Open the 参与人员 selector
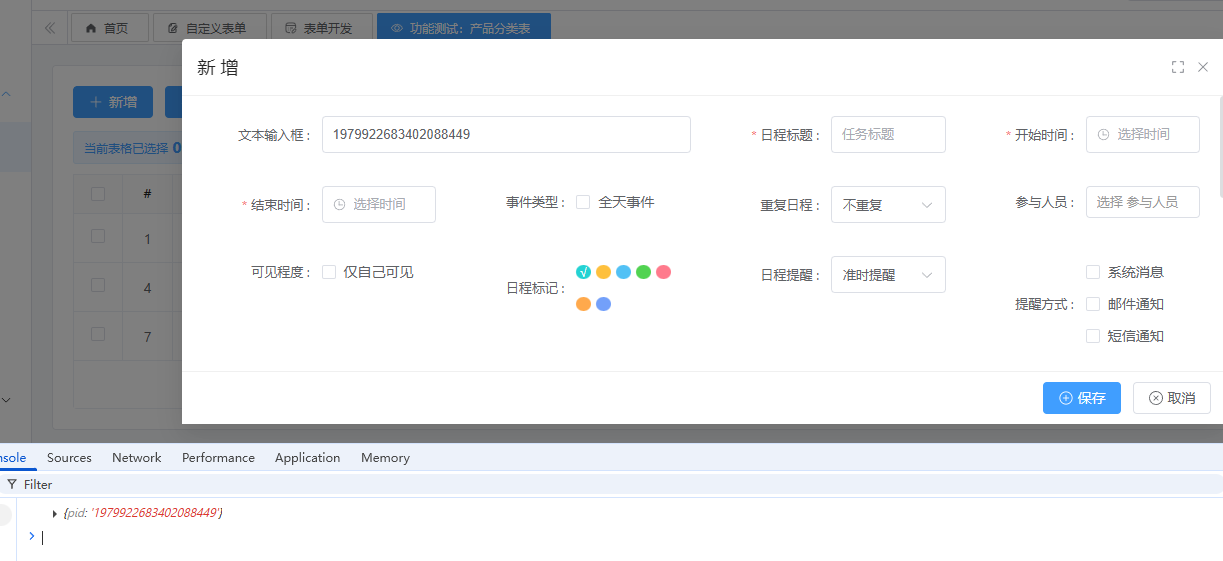 click(1142, 202)
